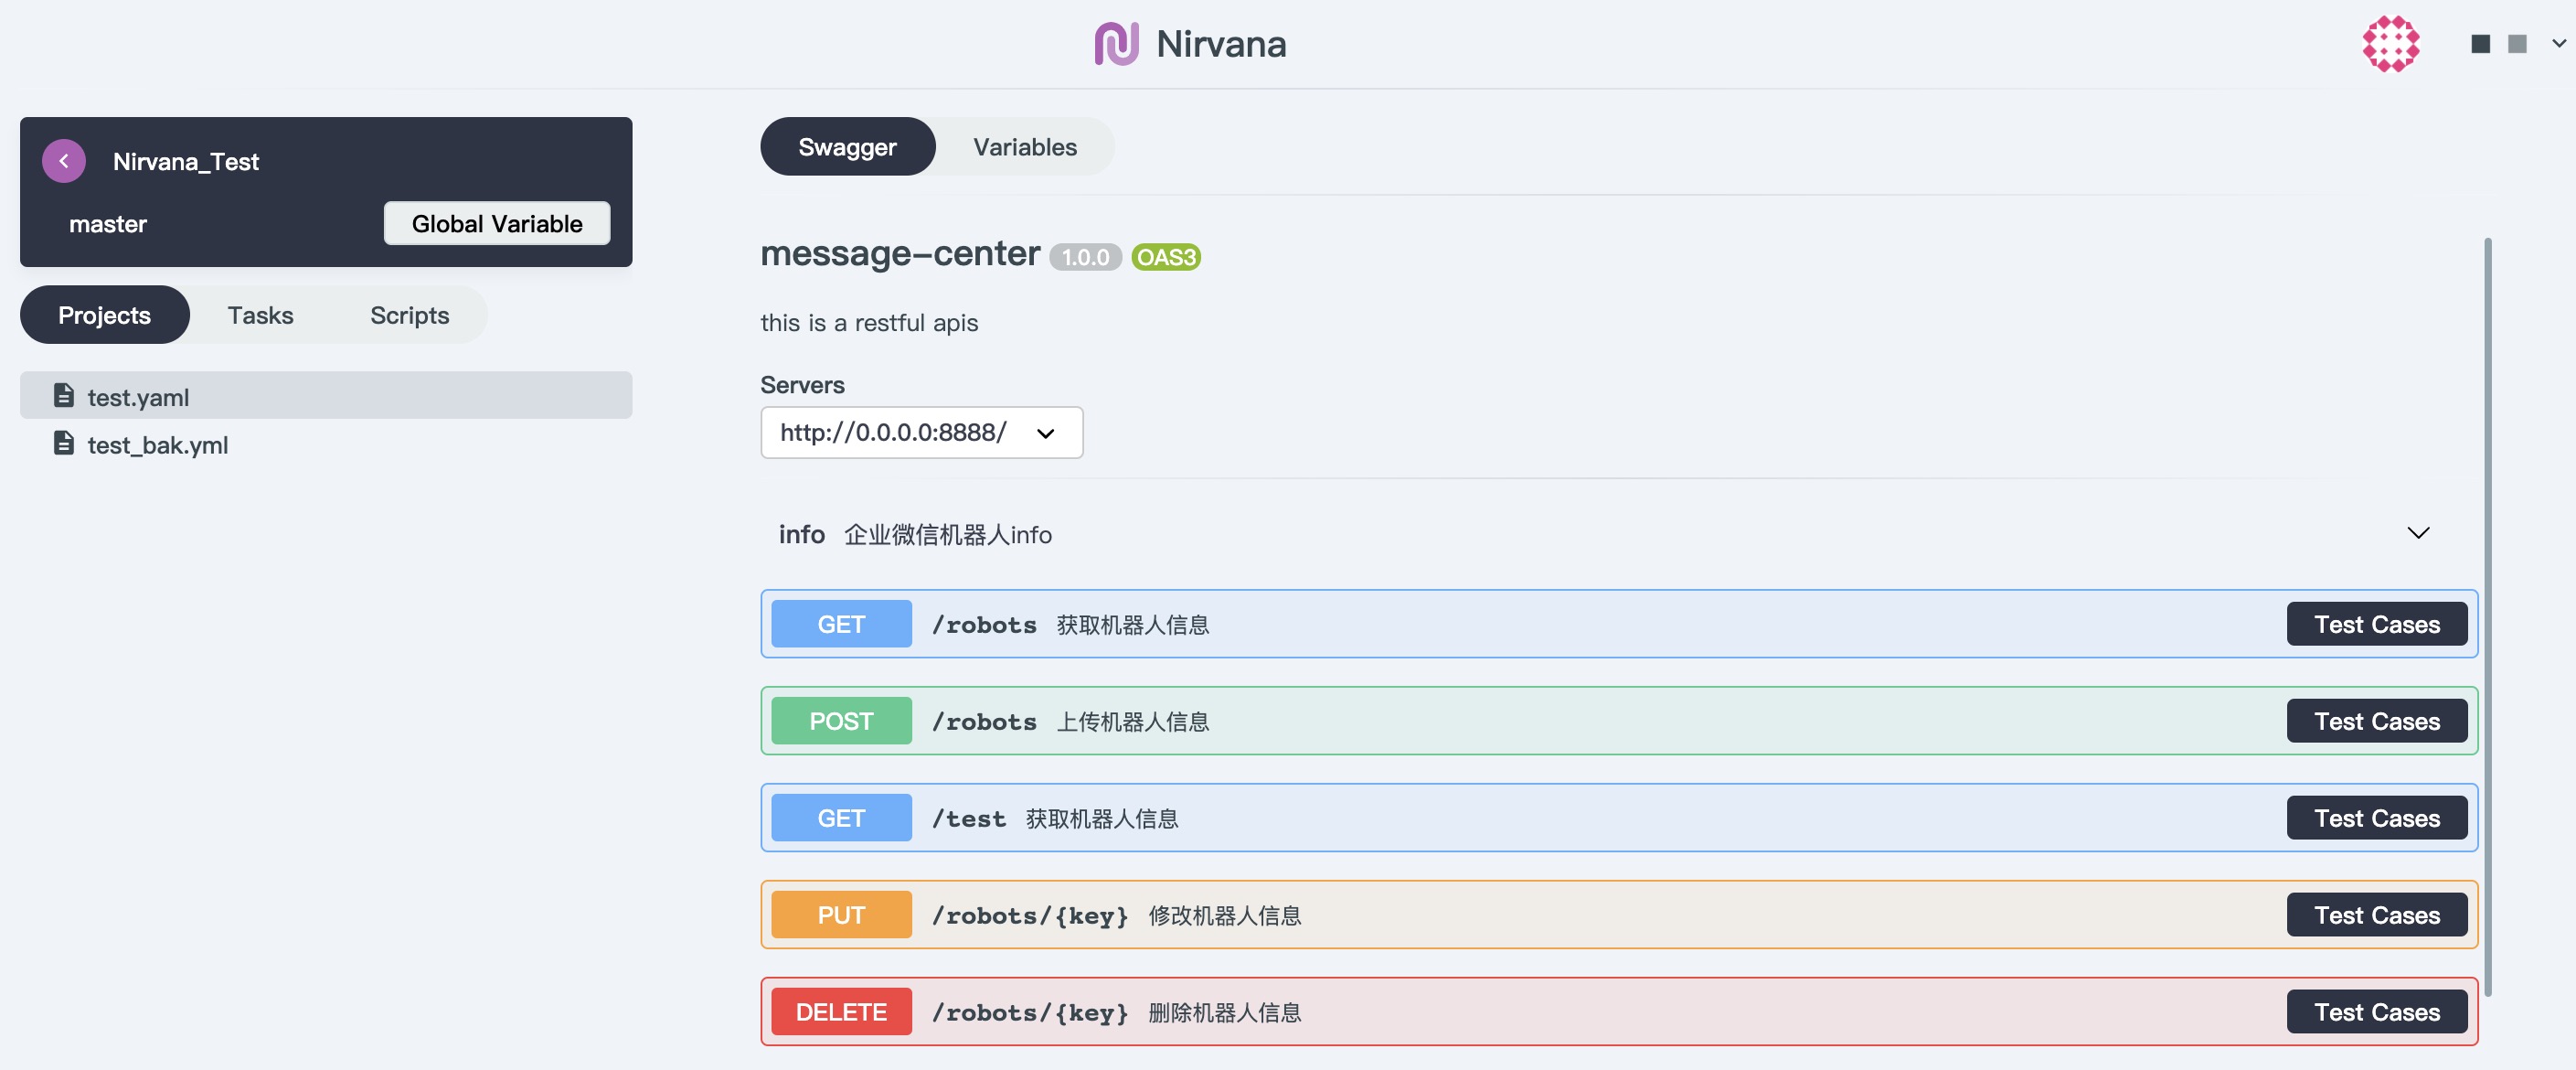Click the dark square icon at top right
Screen dimensions: 2576x1070
tap(2480, 44)
